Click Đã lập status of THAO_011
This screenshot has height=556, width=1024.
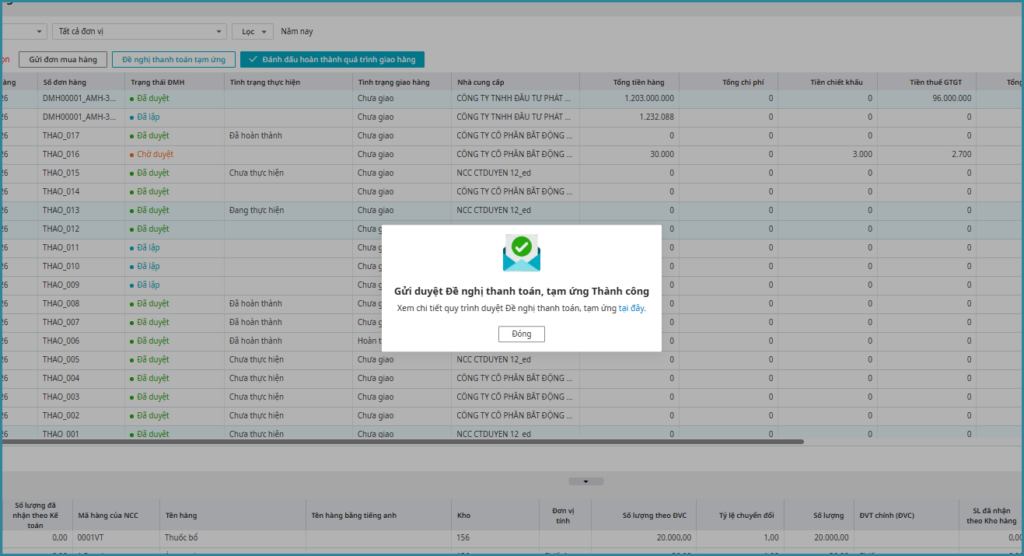pyautogui.click(x=148, y=248)
